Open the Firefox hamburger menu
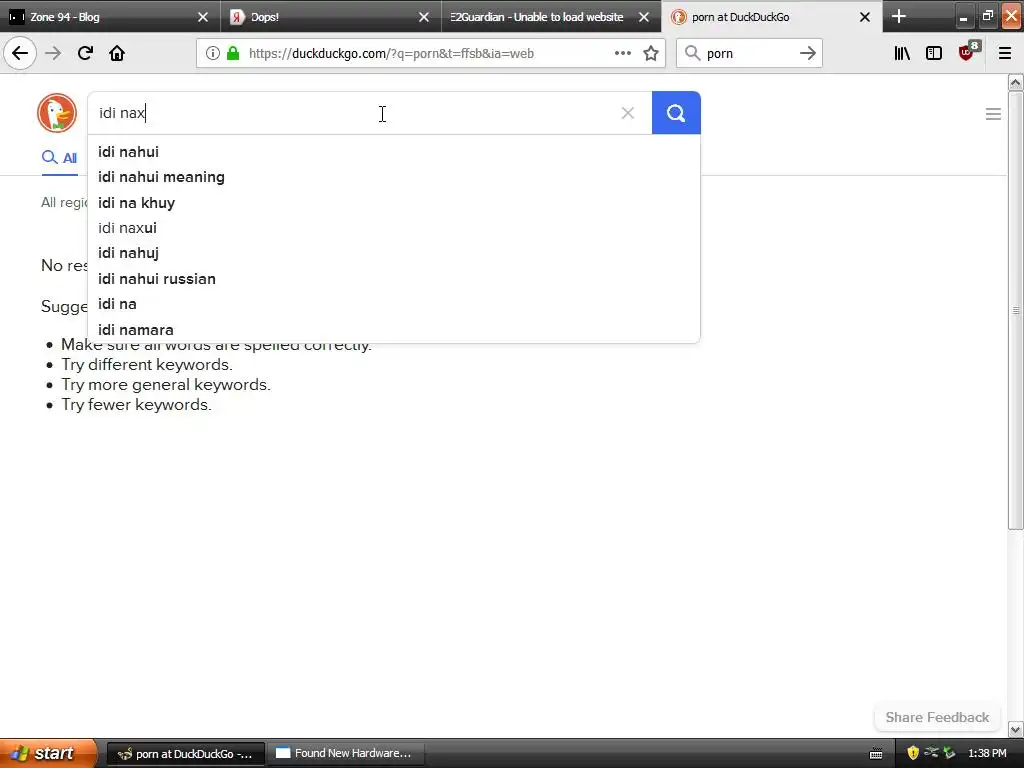Image resolution: width=1024 pixels, height=768 pixels. 1005,53
